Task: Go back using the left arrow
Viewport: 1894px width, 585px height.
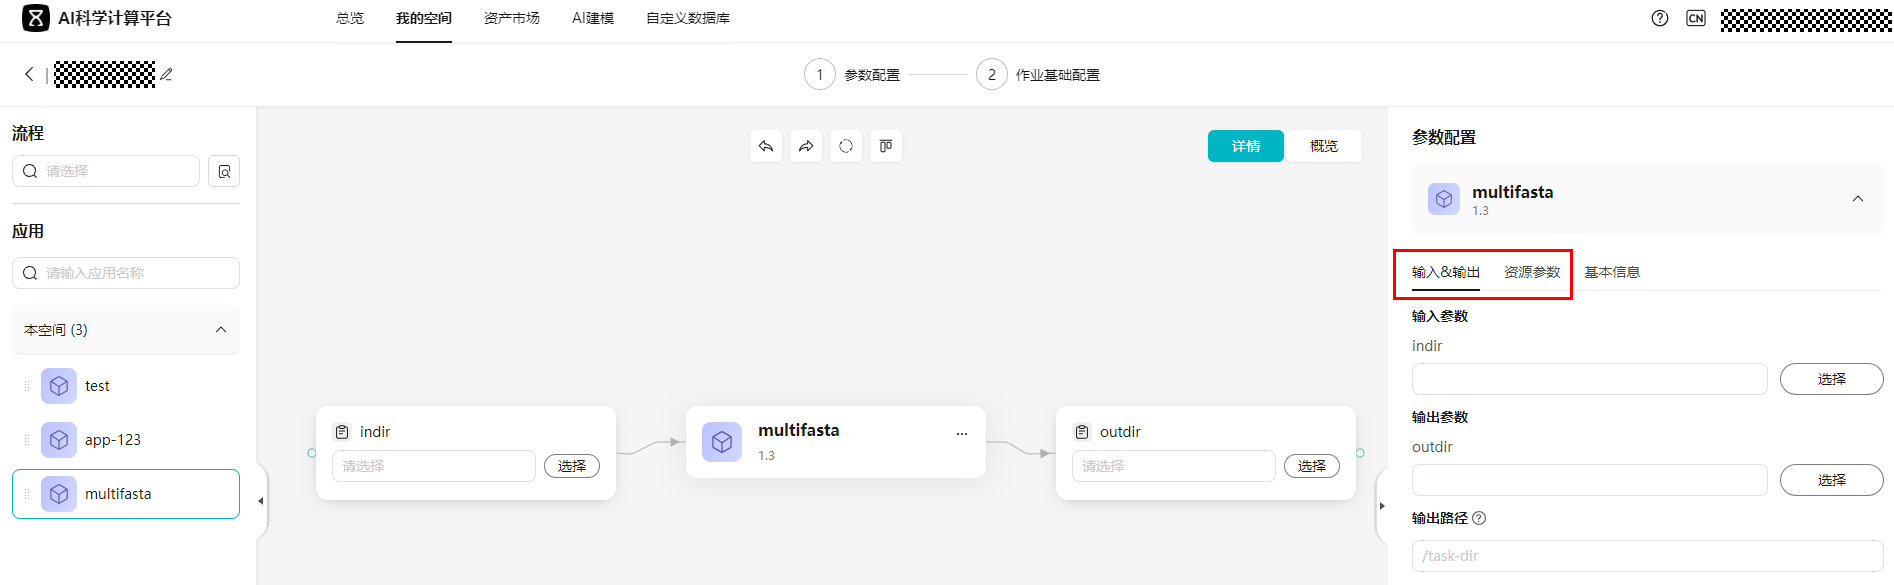Action: (x=29, y=74)
